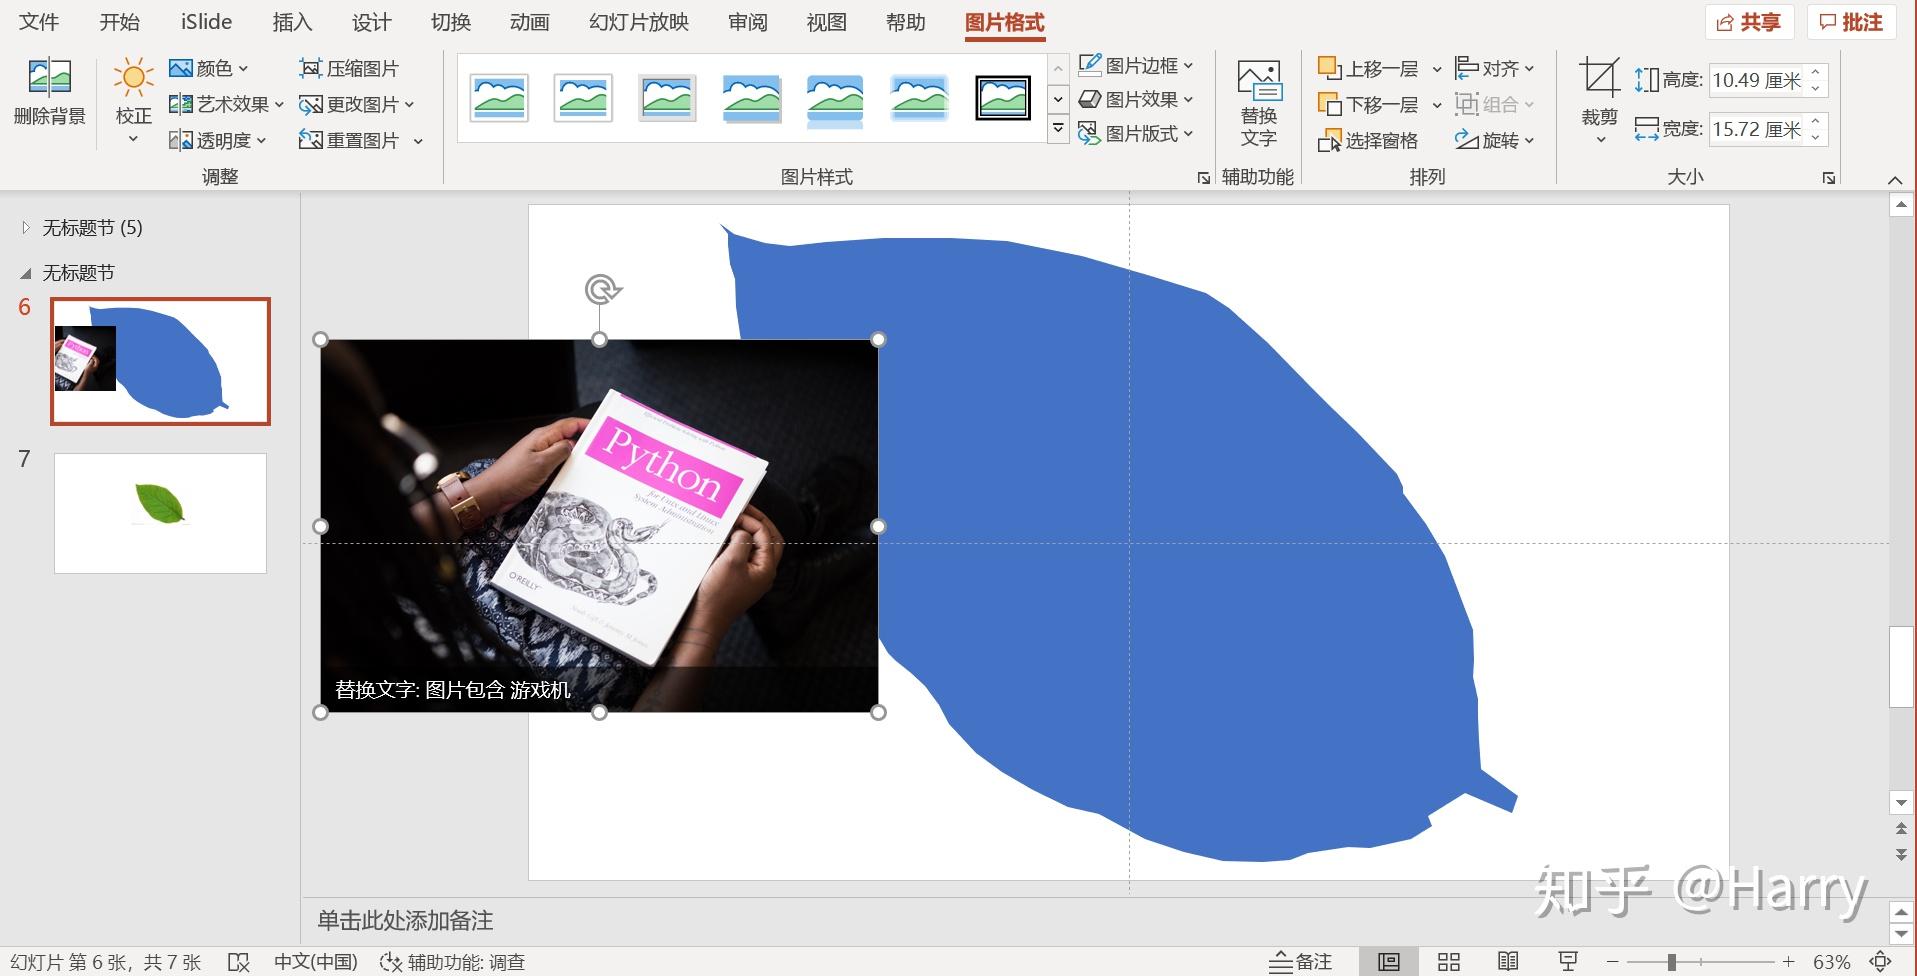
Task: Expand the picture styles gallery more arrow
Action: tap(1058, 129)
